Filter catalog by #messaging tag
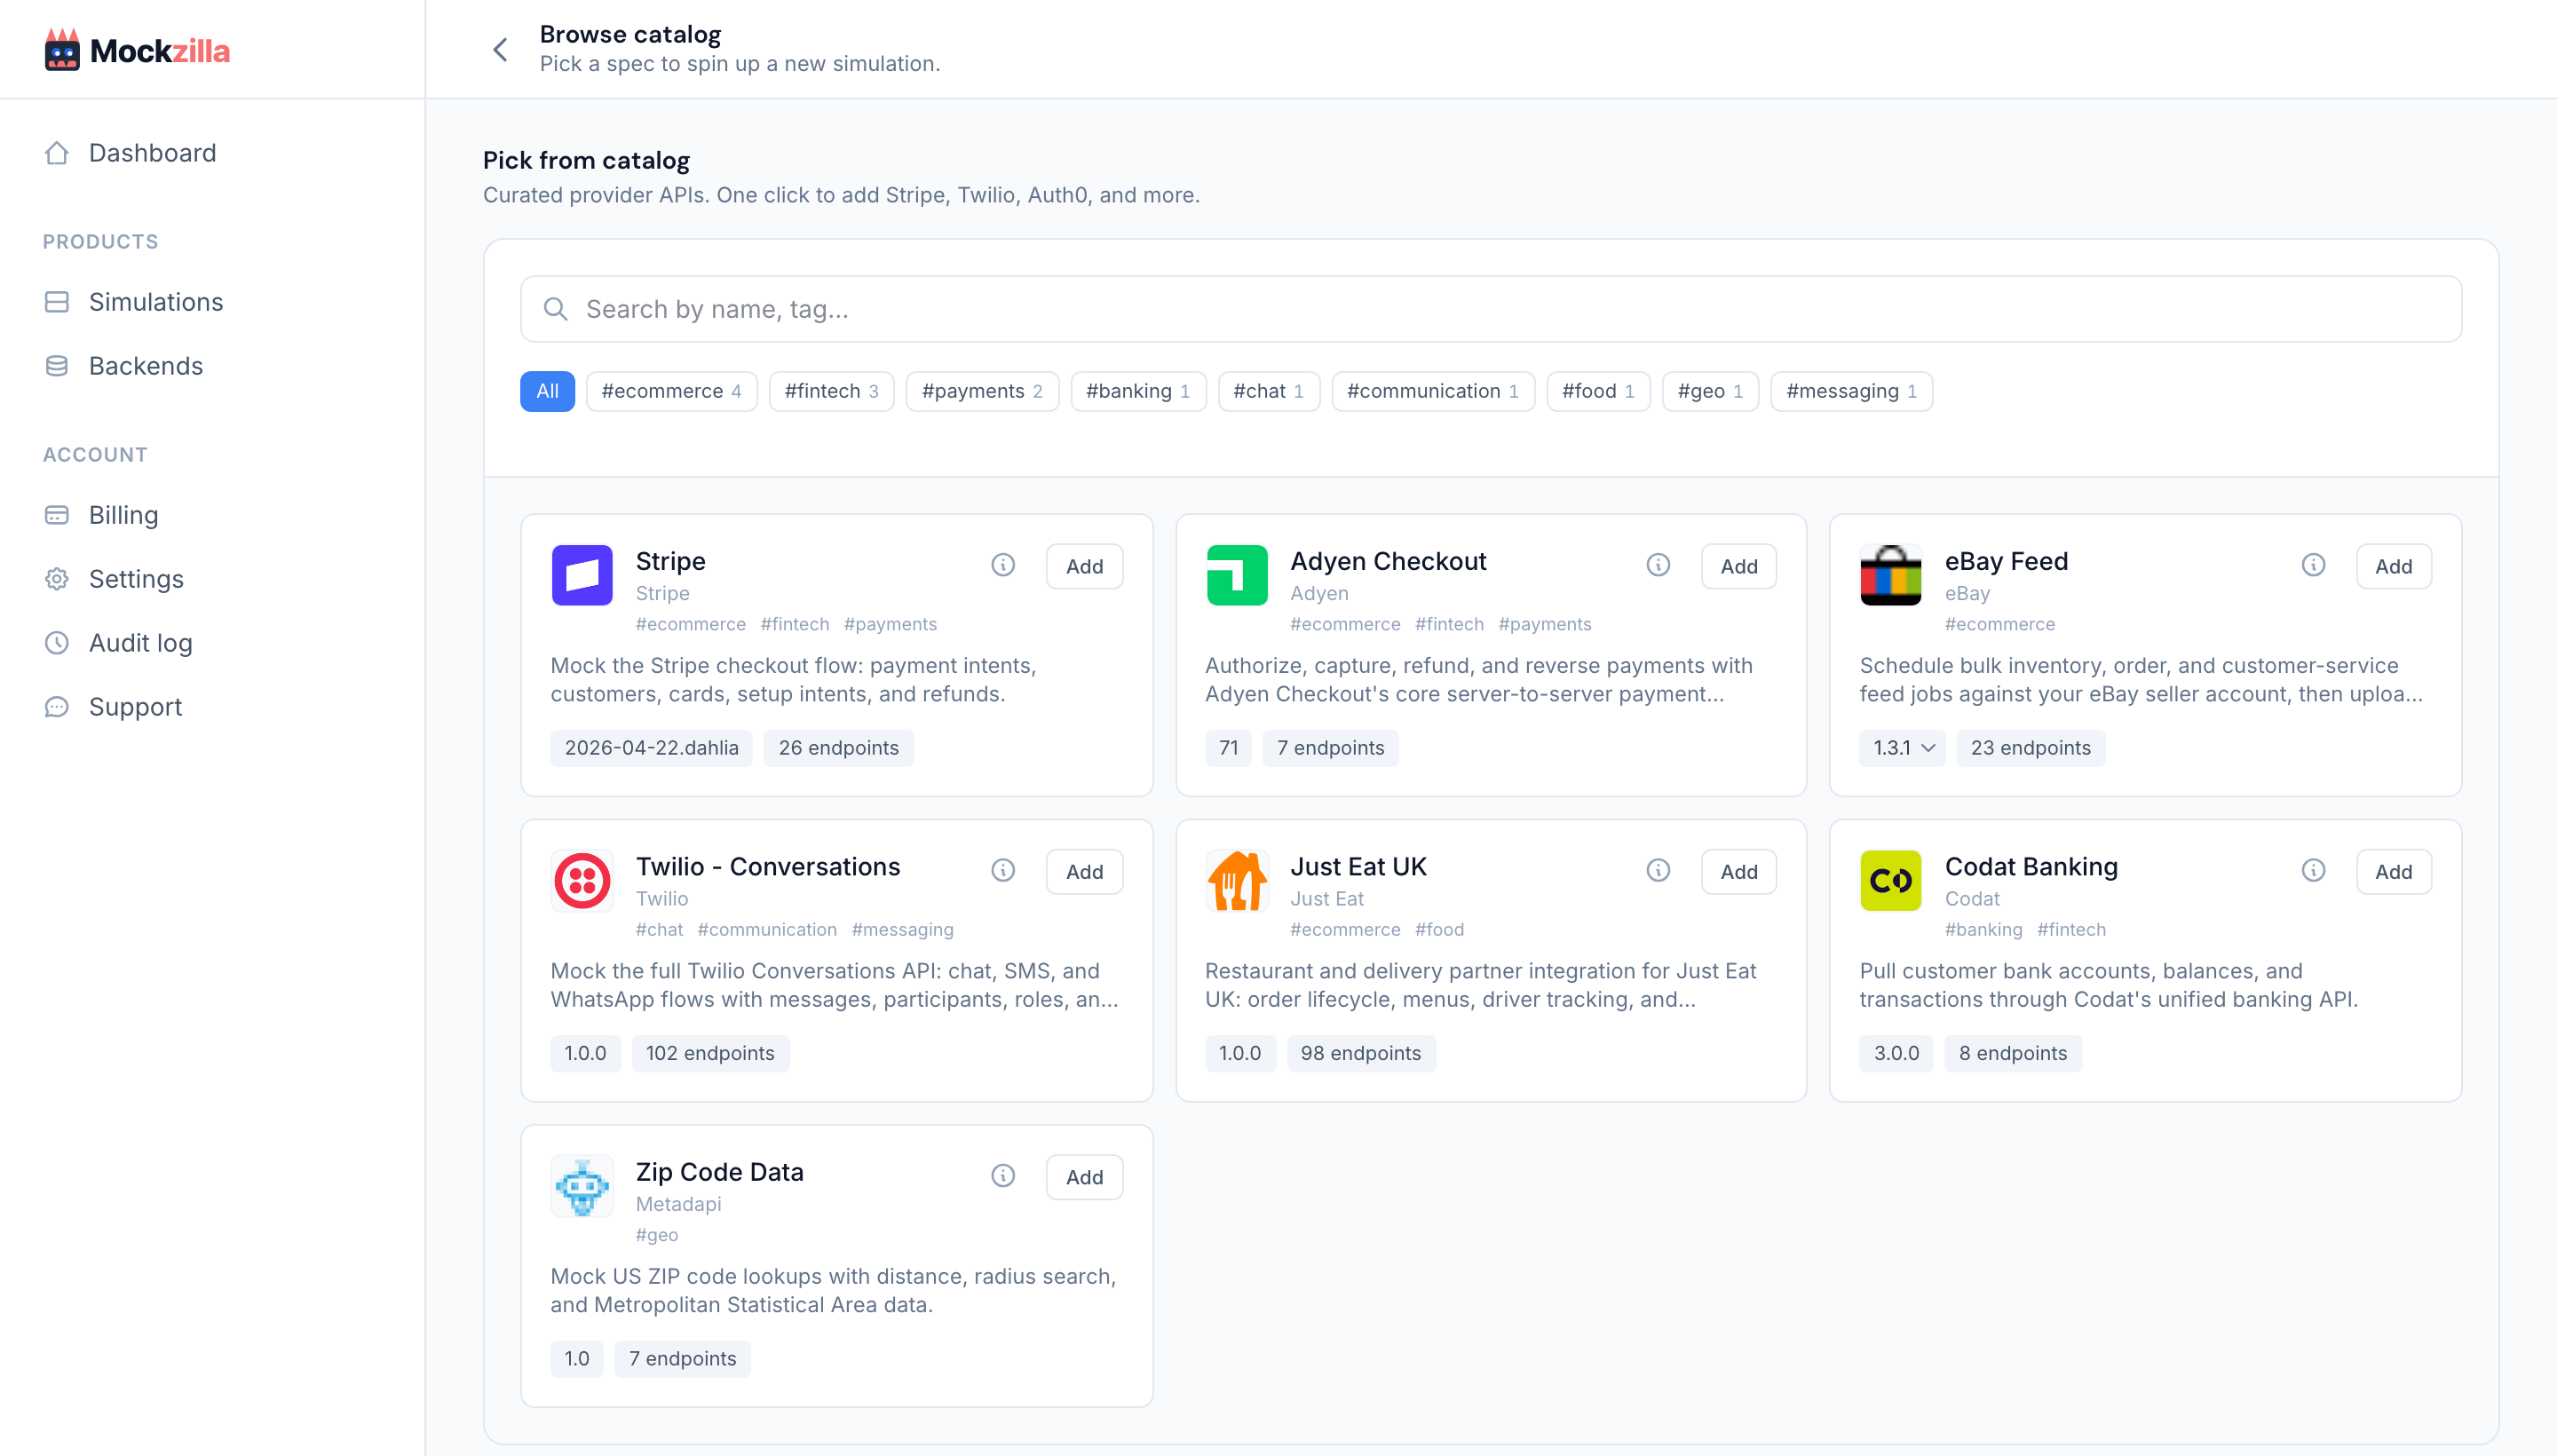 click(x=1851, y=391)
